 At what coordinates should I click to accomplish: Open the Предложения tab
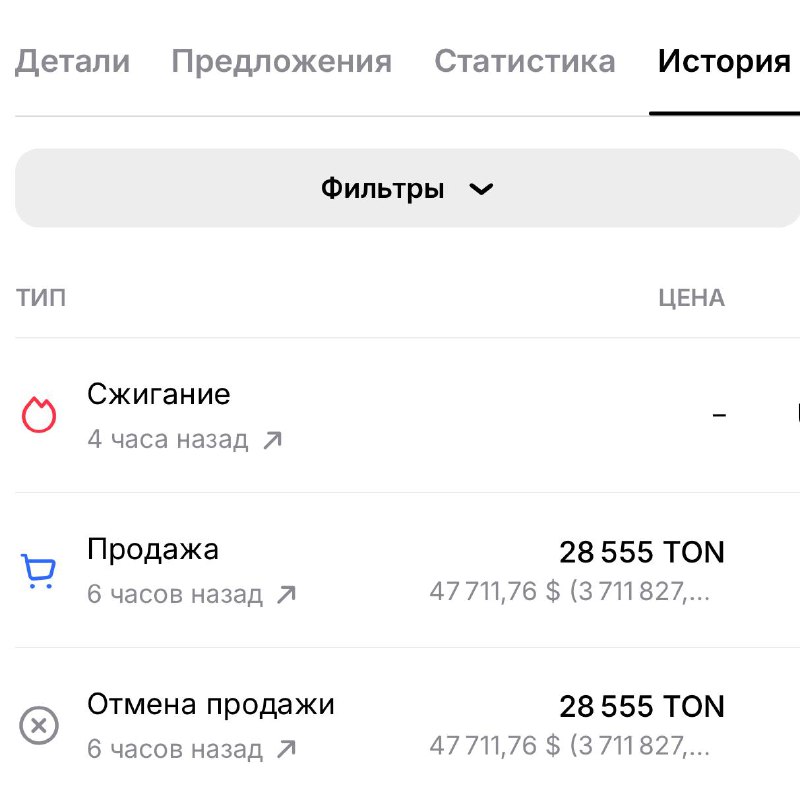pos(283,62)
